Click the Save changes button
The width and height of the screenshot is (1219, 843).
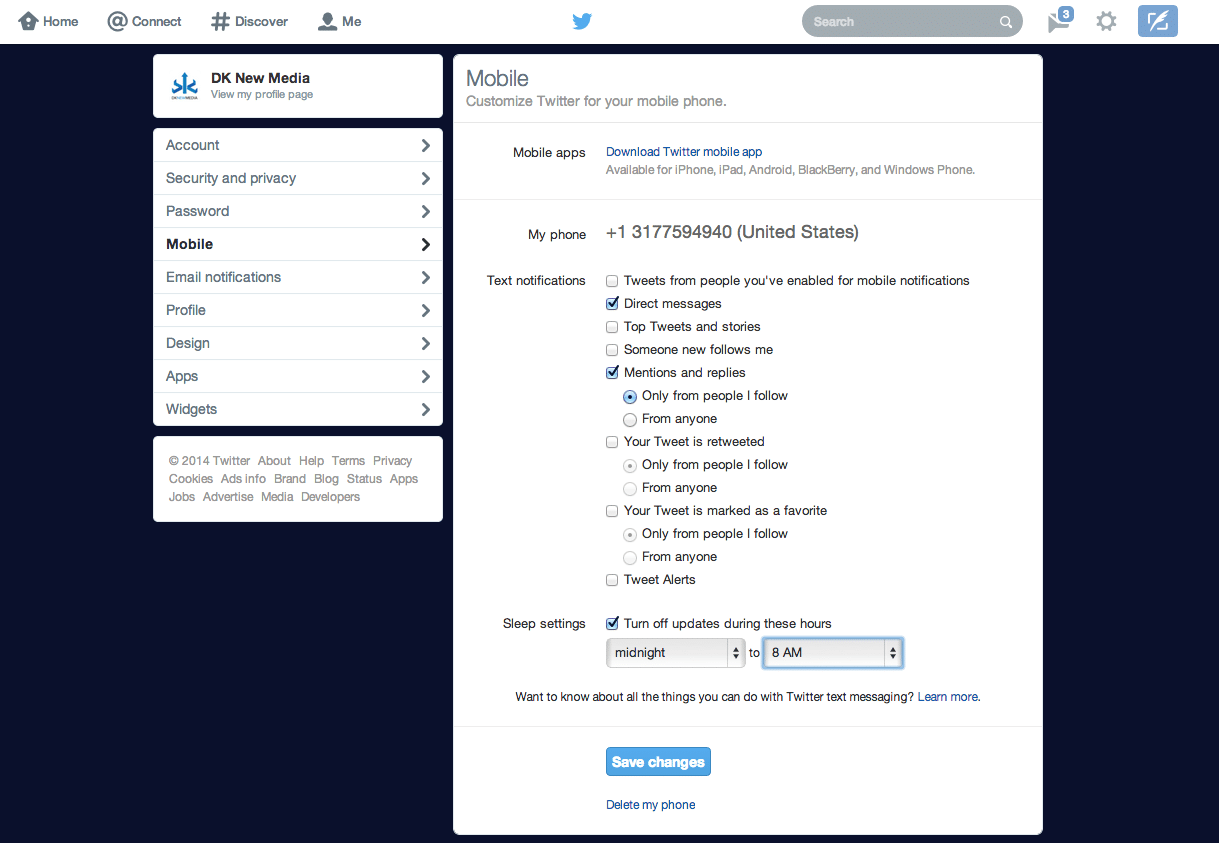point(658,762)
